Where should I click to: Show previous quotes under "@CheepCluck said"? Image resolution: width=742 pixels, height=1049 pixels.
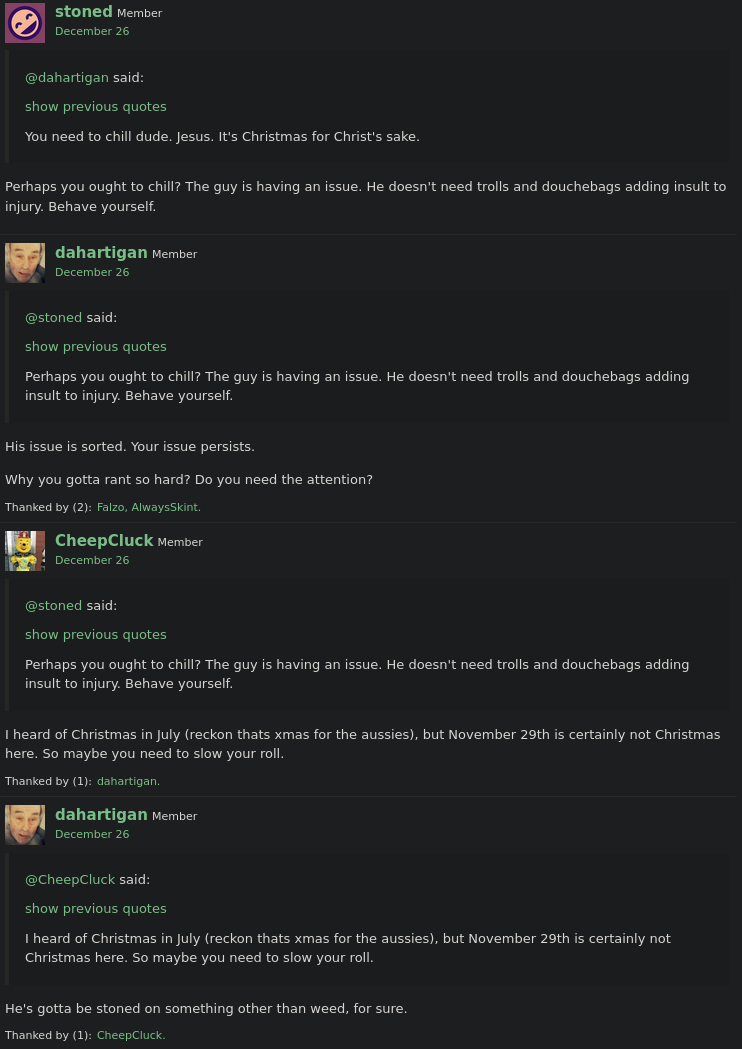click(x=96, y=909)
